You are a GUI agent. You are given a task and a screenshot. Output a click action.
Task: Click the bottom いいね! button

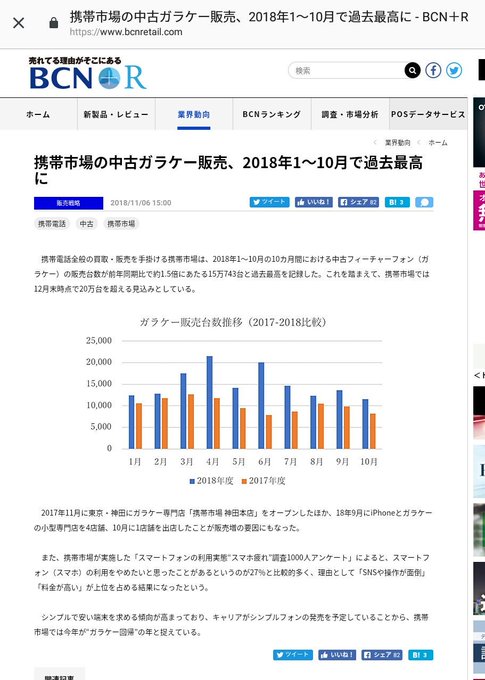337,655
